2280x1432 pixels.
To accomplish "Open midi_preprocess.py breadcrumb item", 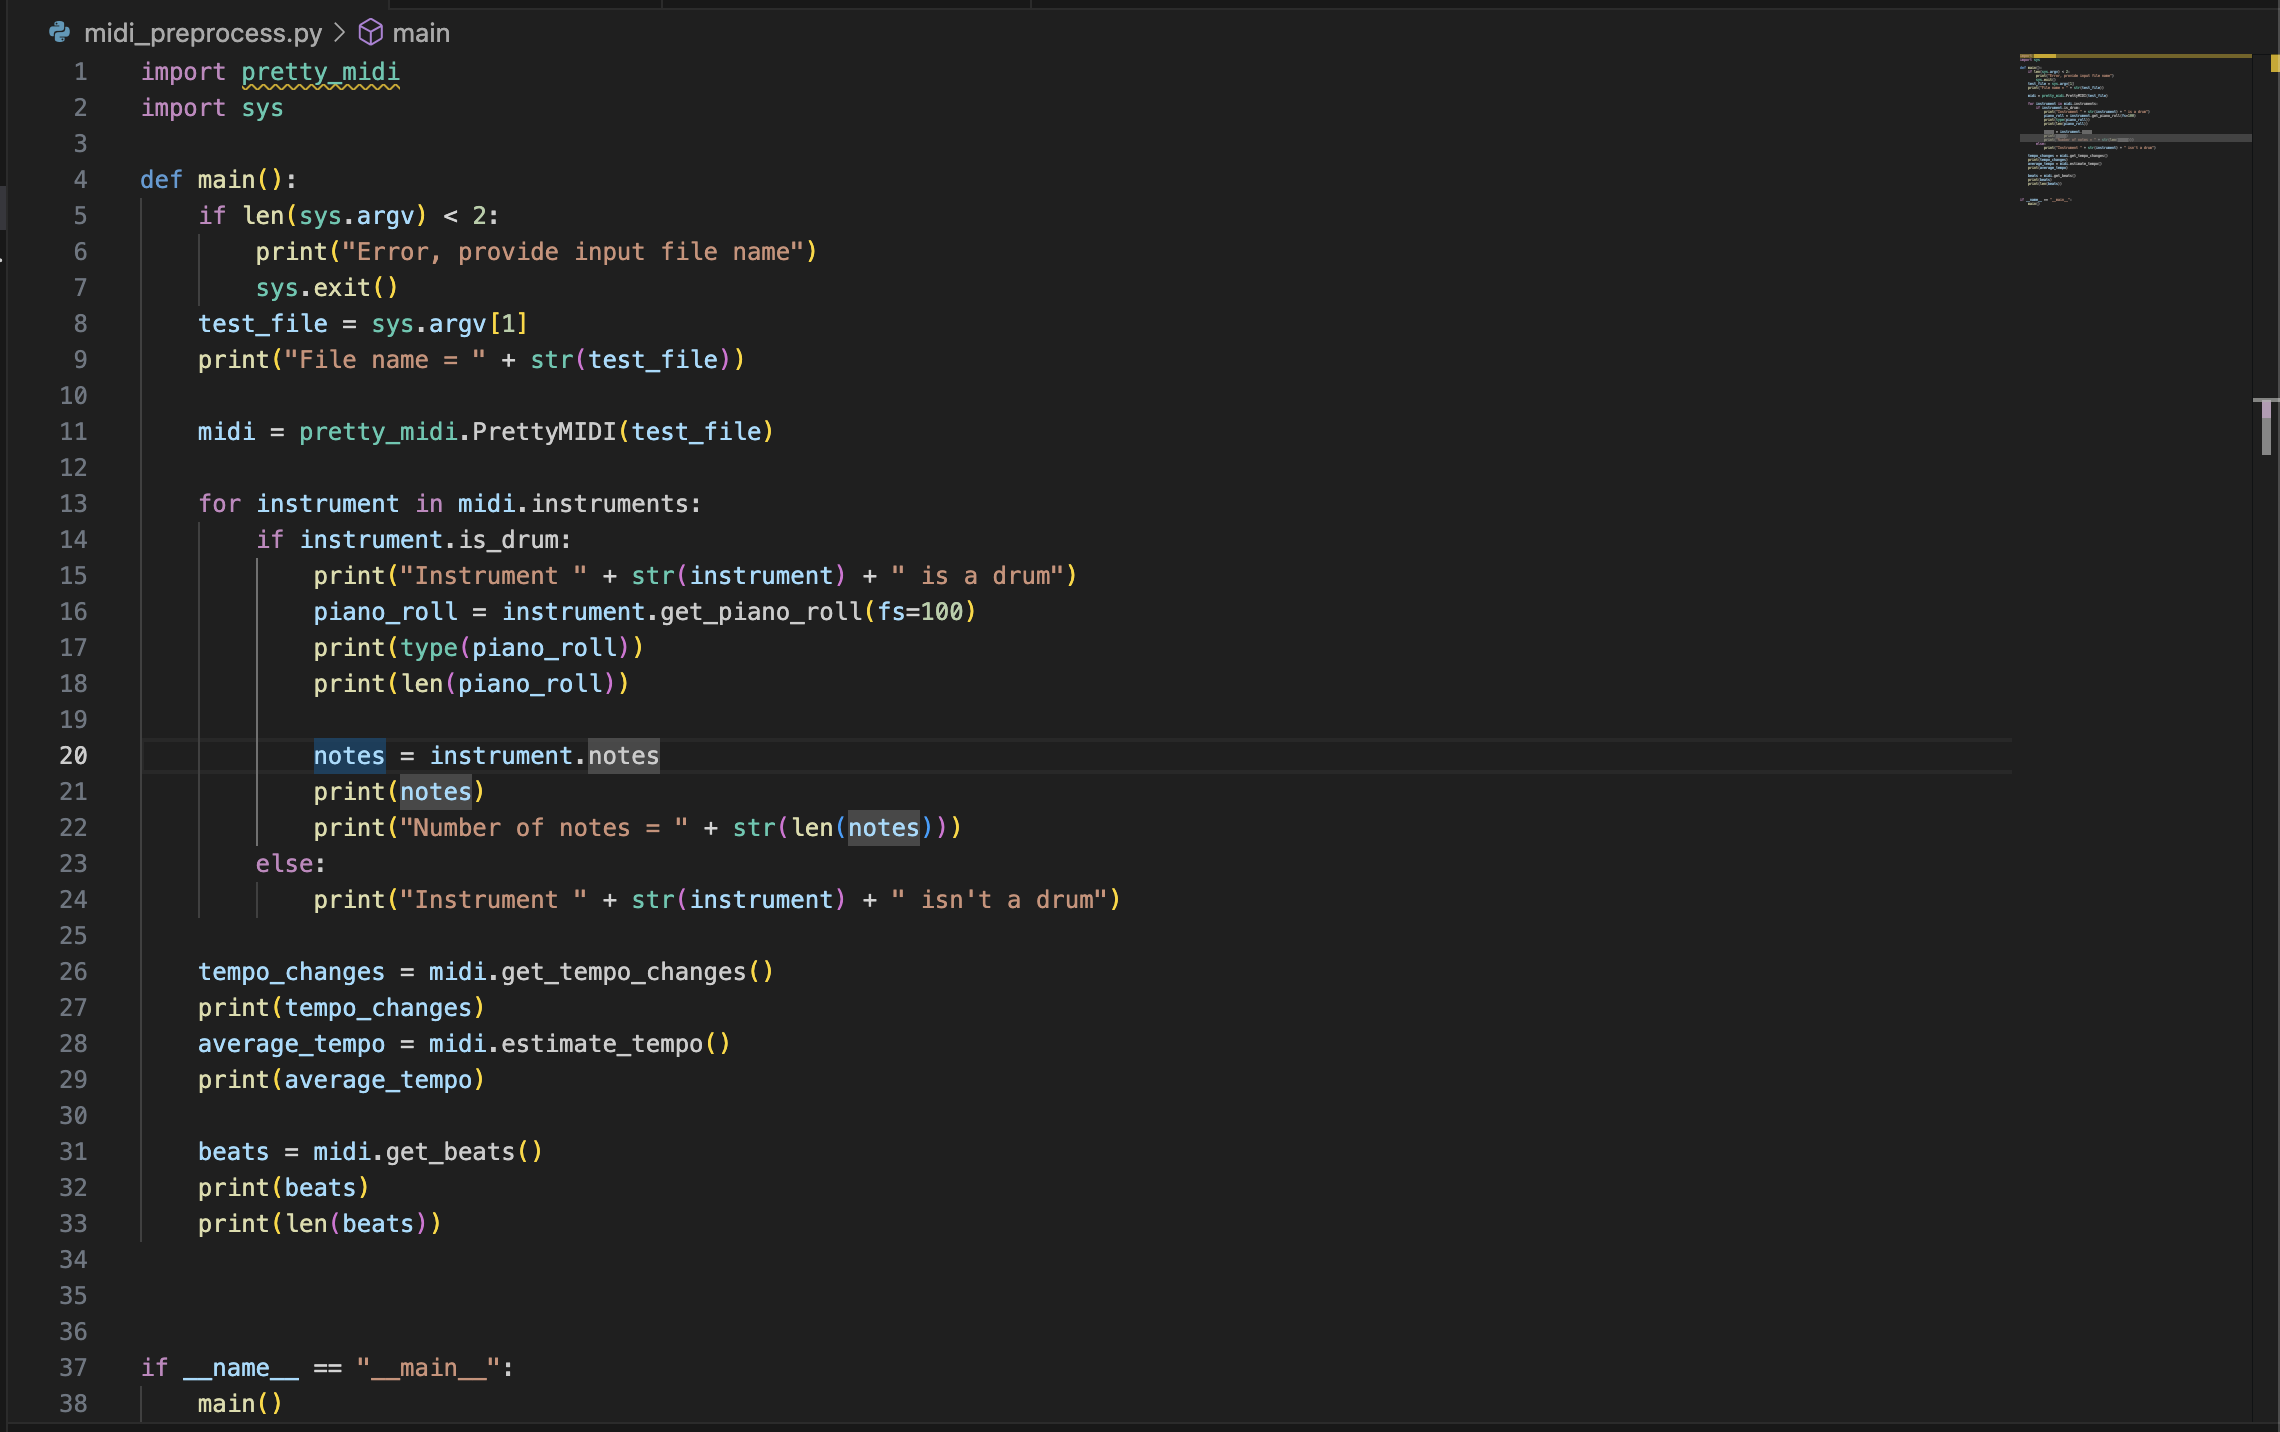I will click(x=202, y=33).
